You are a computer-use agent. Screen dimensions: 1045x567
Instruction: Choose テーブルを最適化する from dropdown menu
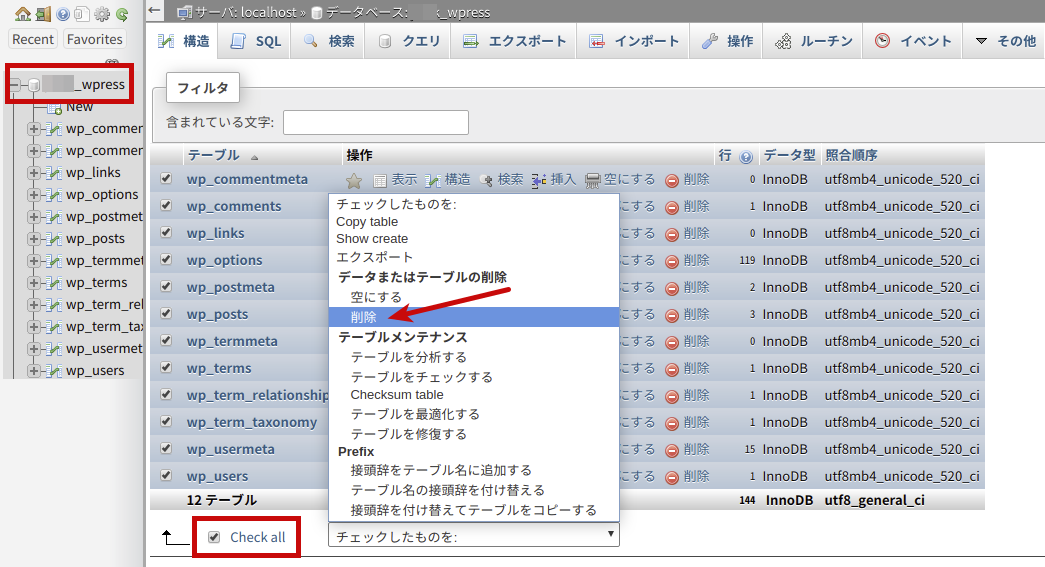coord(415,414)
